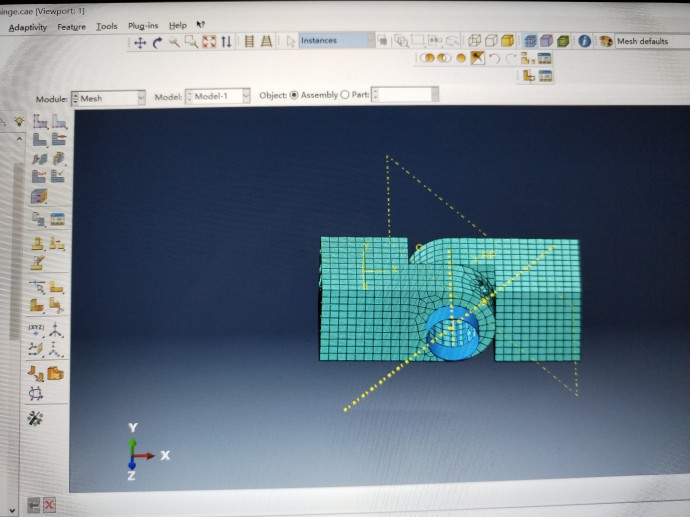
Task: Select the Pan View tool
Action: point(140,43)
